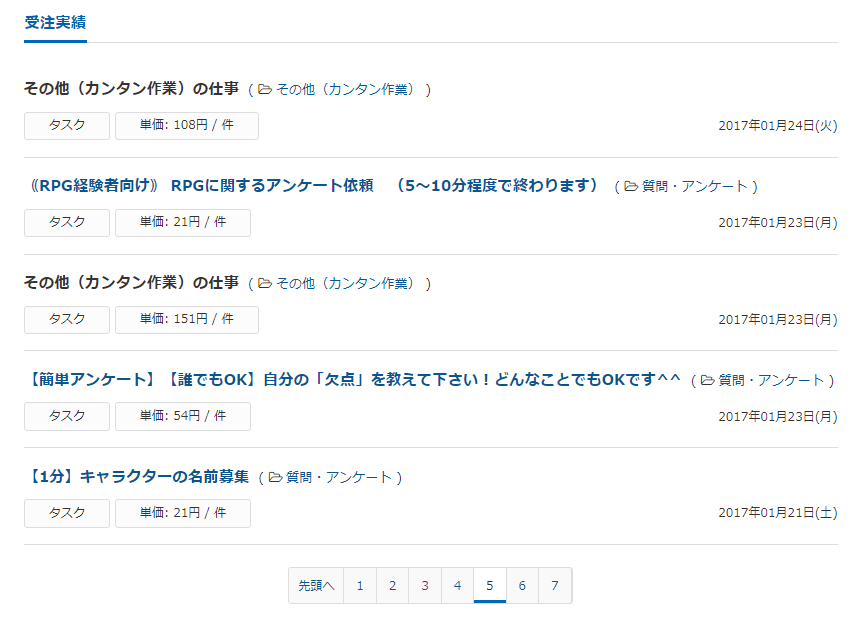Click folder icon in 欠点 survey row

click(707, 380)
